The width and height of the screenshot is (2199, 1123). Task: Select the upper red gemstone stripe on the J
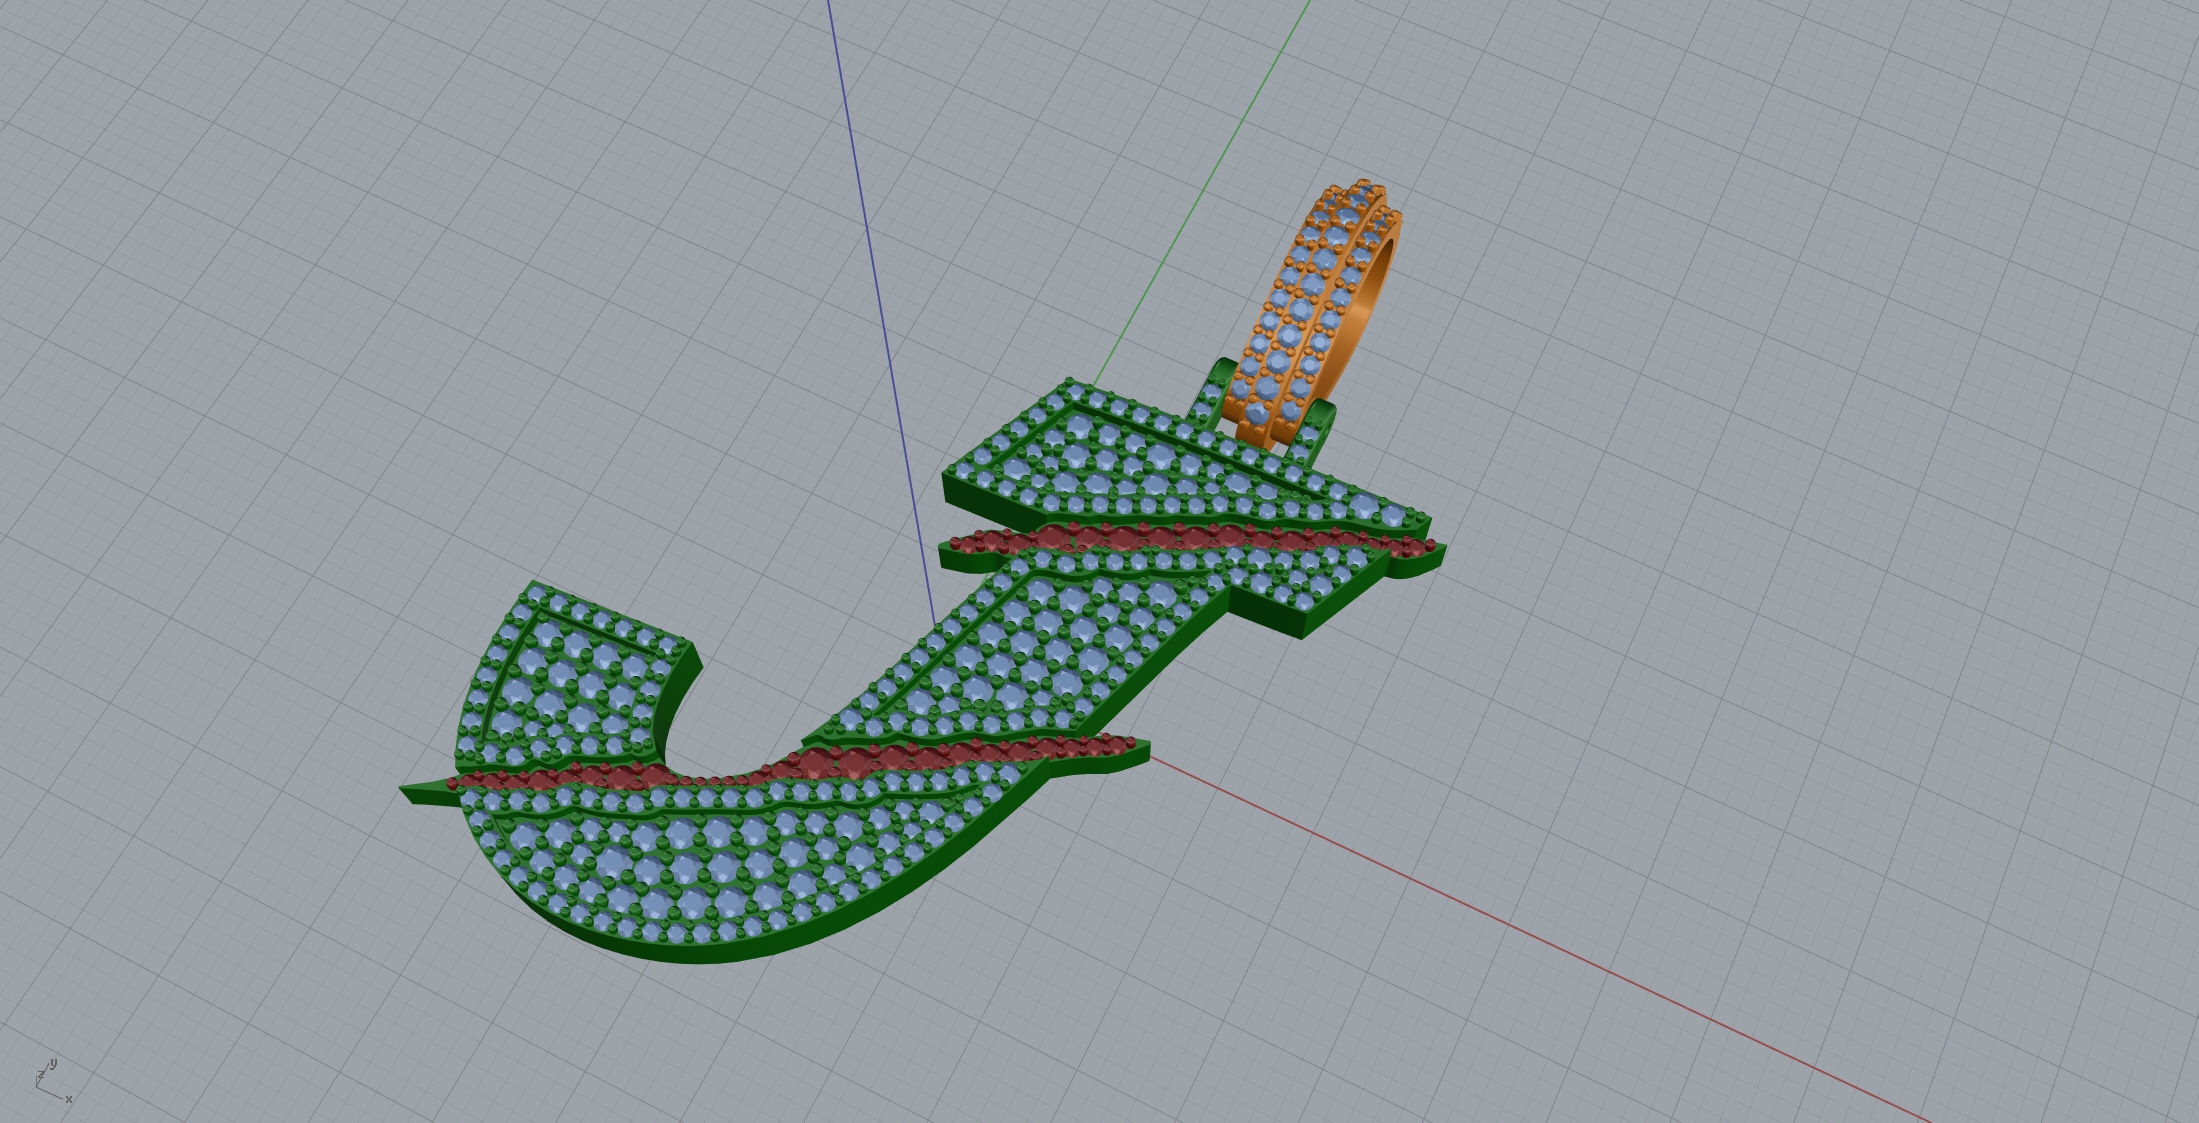coord(1190,538)
